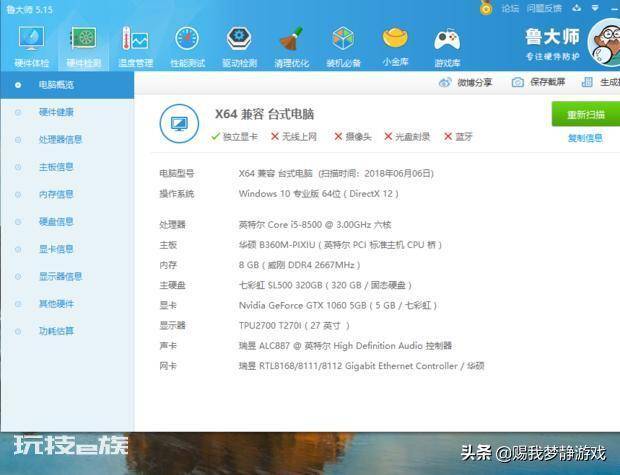Click the 七彩虹 SL500 320GB disk value

(325, 285)
